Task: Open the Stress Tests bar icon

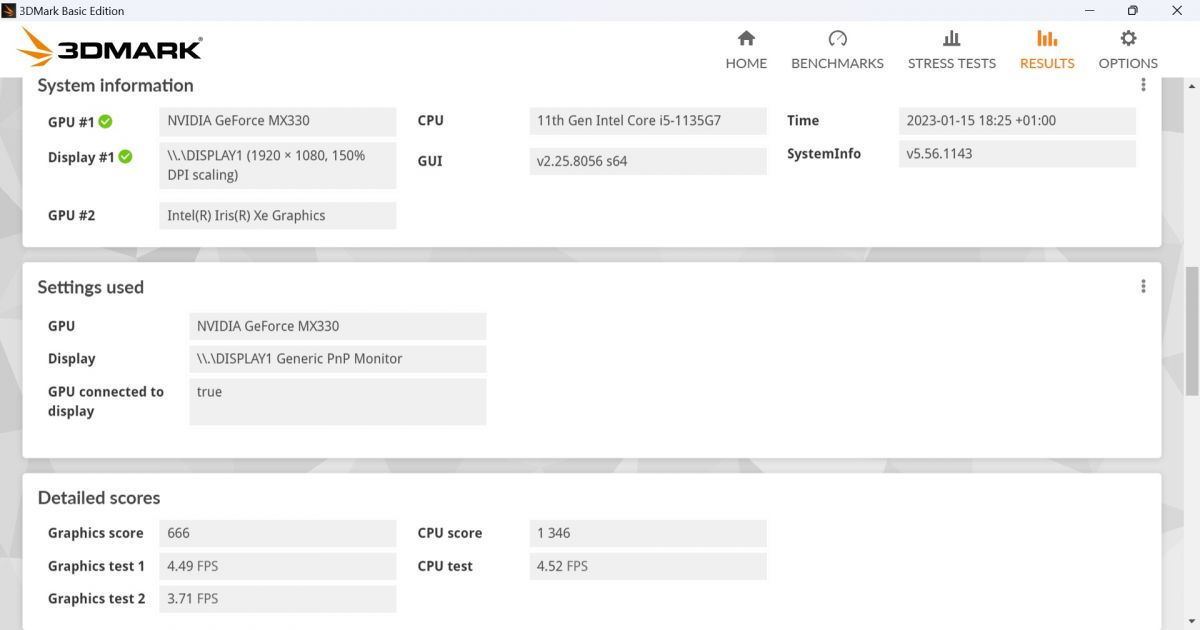Action: [x=952, y=39]
